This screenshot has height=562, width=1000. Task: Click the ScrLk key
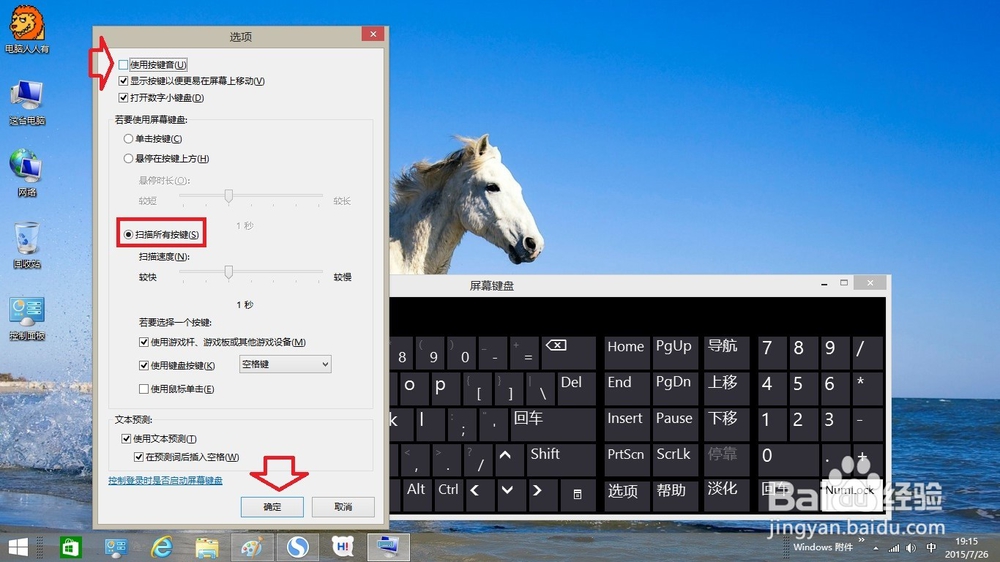coord(675,461)
